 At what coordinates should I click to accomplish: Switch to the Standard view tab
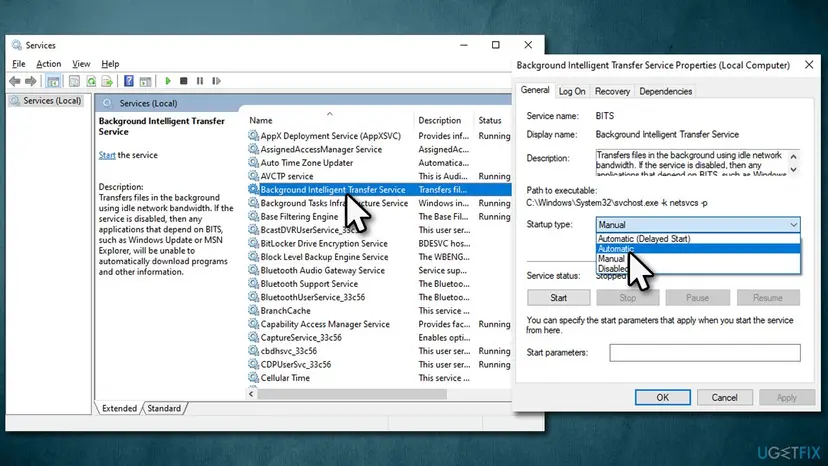pyautogui.click(x=164, y=408)
